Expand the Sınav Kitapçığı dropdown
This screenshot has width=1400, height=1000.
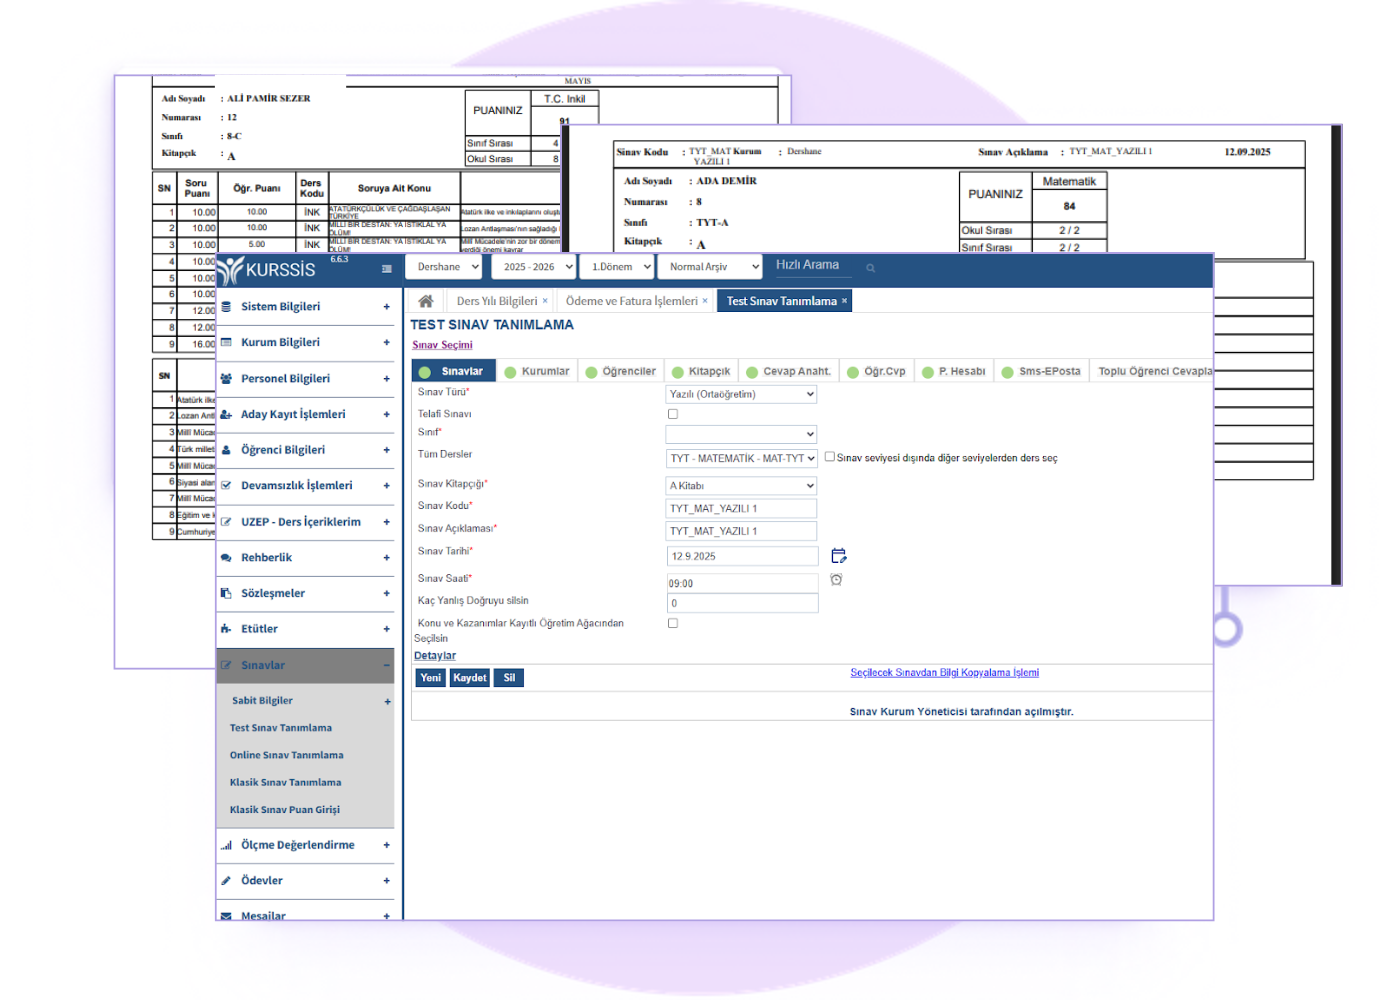tap(741, 486)
